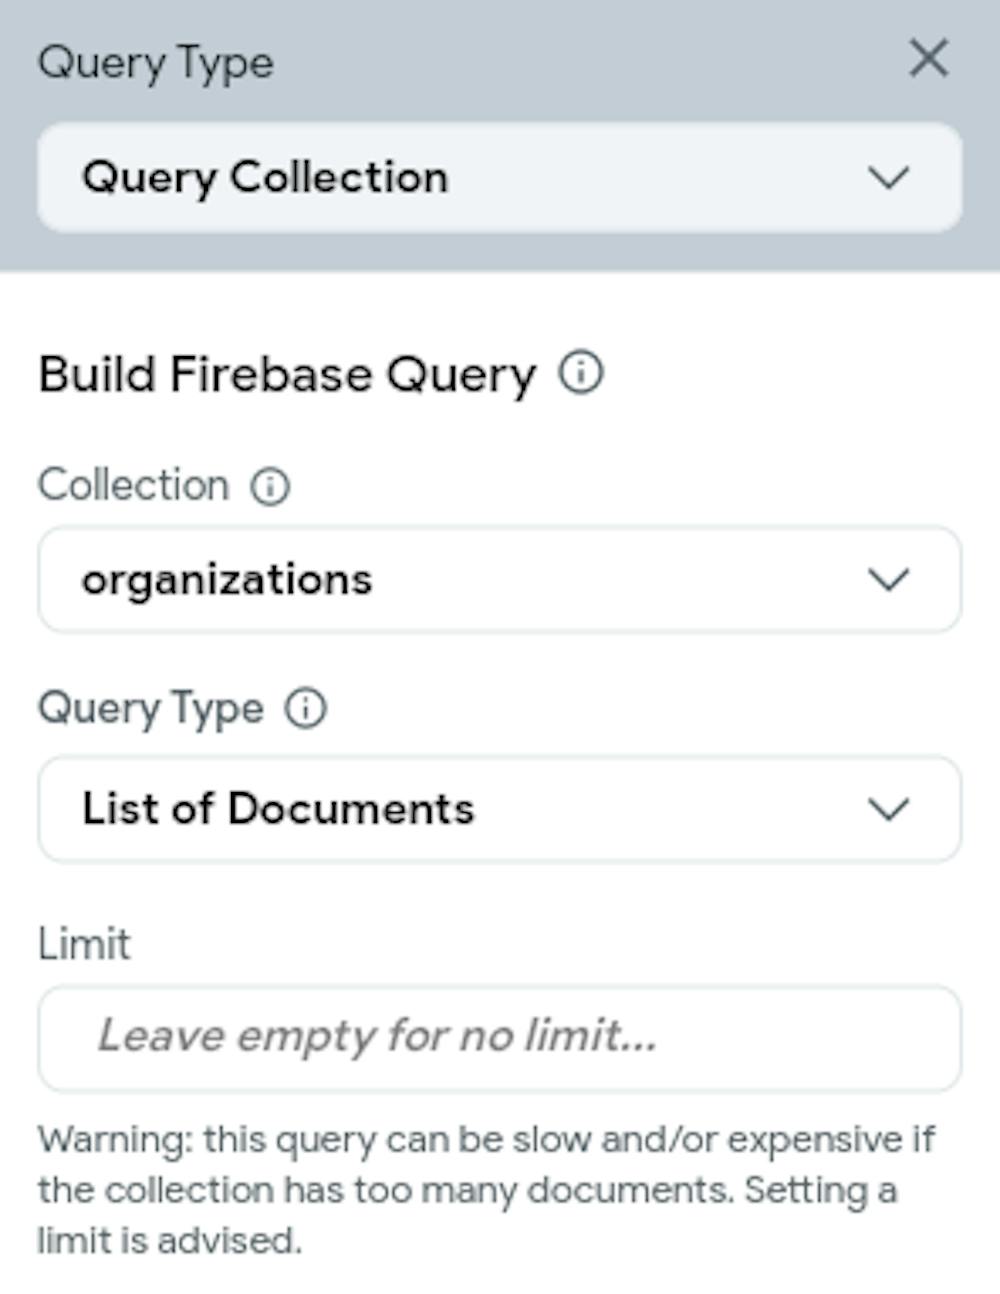Open the Query Collection dropdown
1000x1294 pixels.
click(x=500, y=178)
